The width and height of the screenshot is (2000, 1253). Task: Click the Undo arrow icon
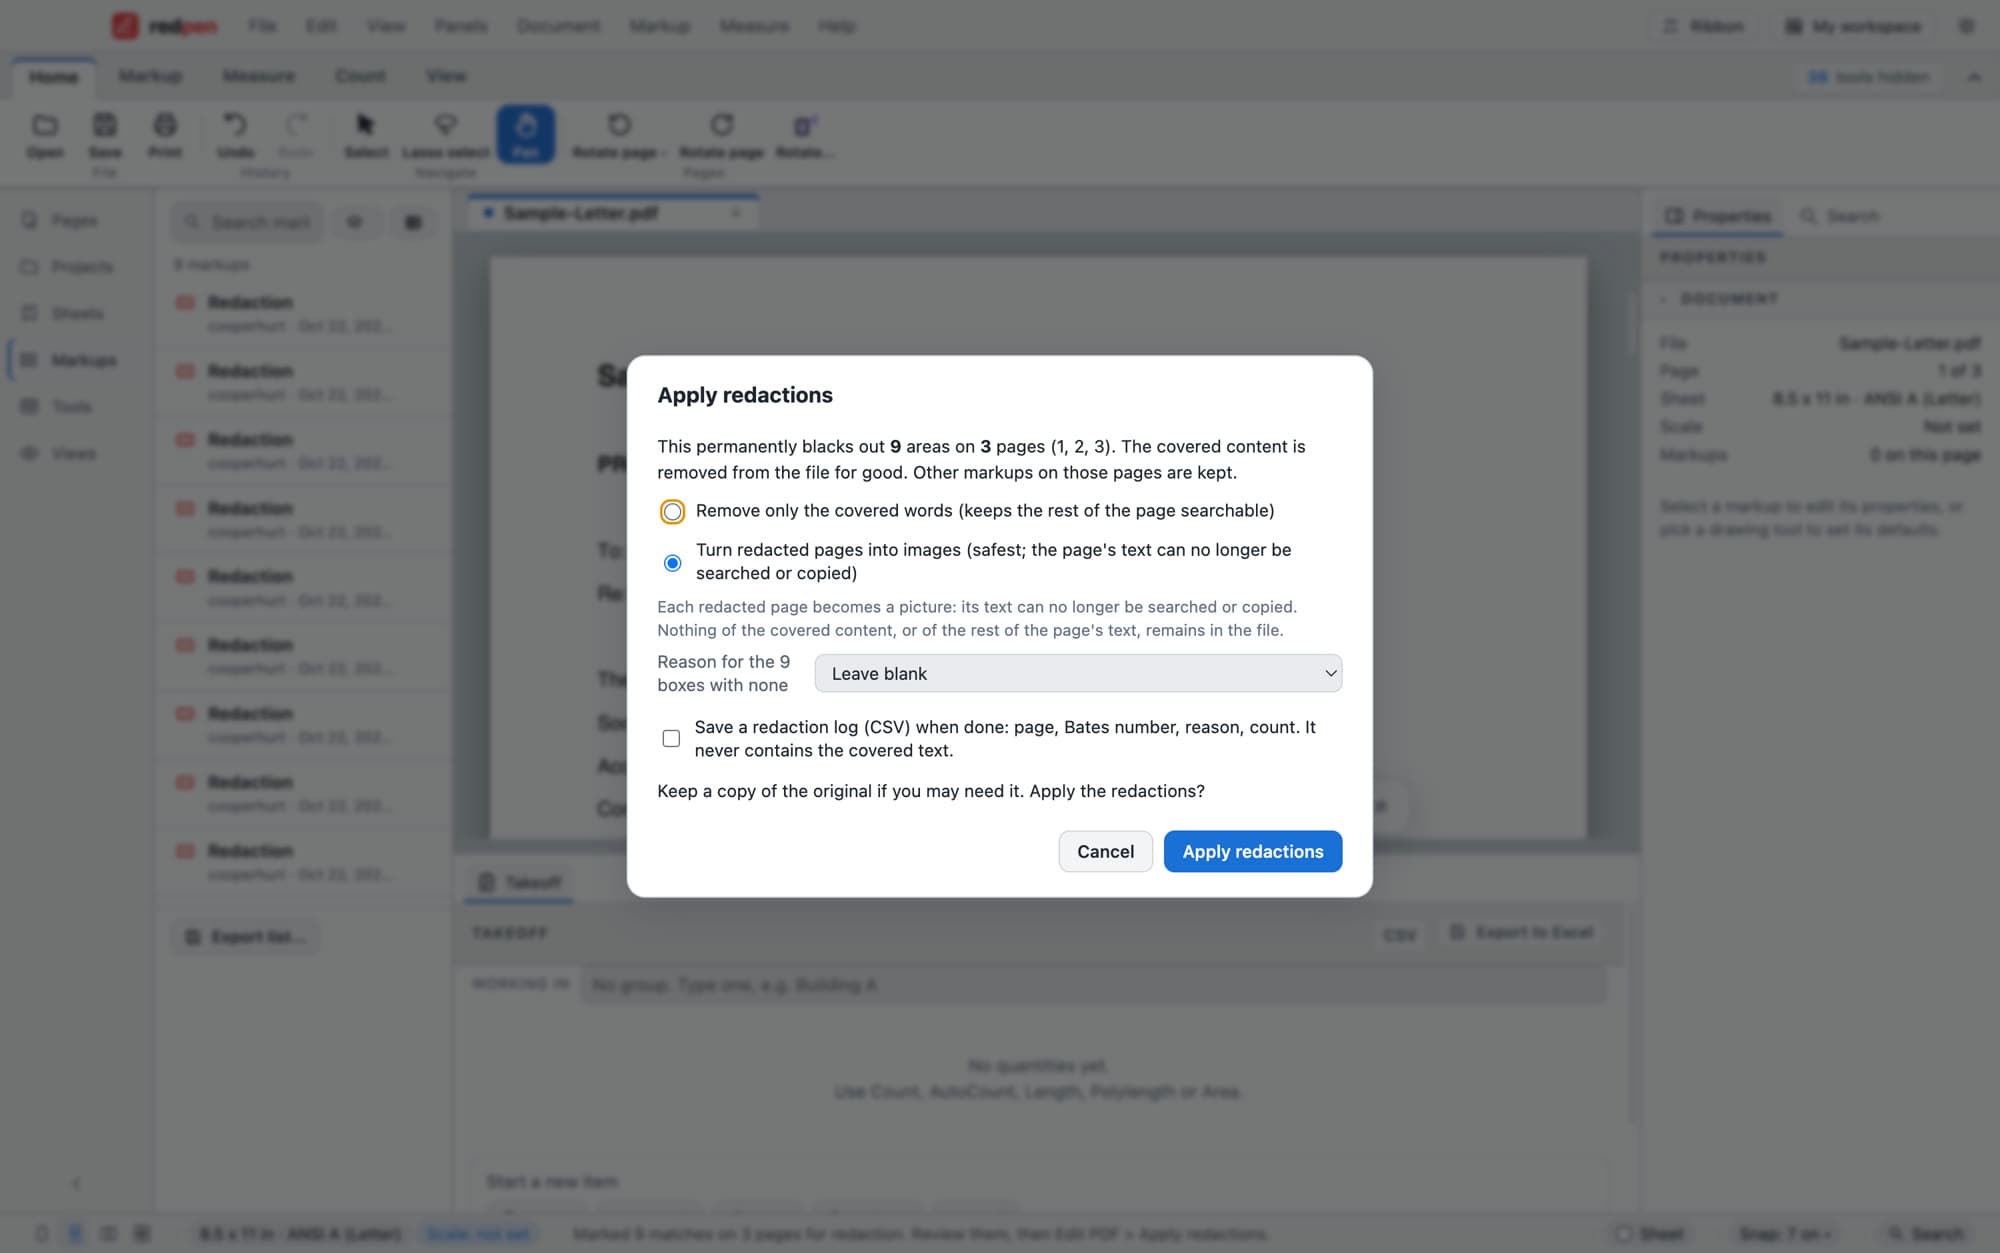coord(235,125)
